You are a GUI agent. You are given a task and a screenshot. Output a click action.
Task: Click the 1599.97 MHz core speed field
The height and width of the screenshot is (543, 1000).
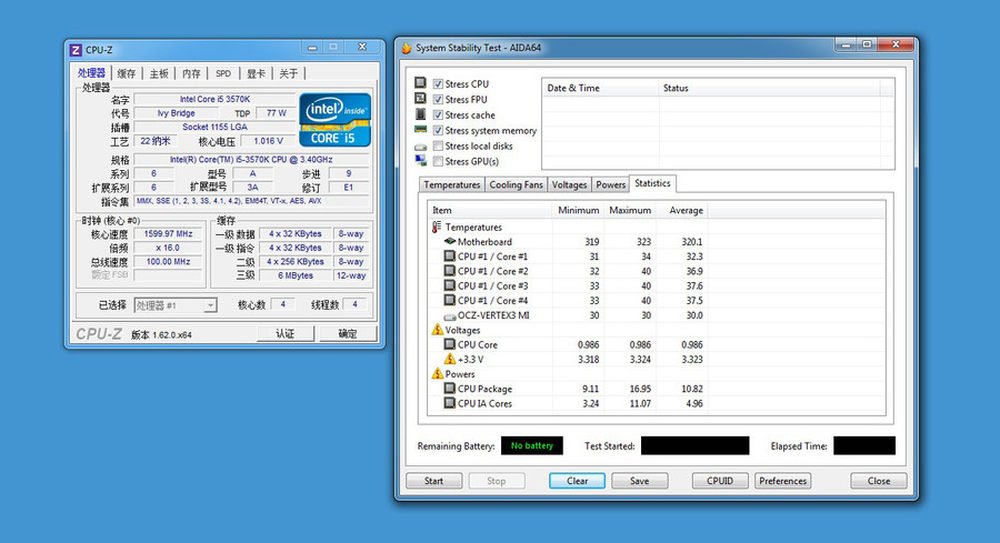click(168, 234)
